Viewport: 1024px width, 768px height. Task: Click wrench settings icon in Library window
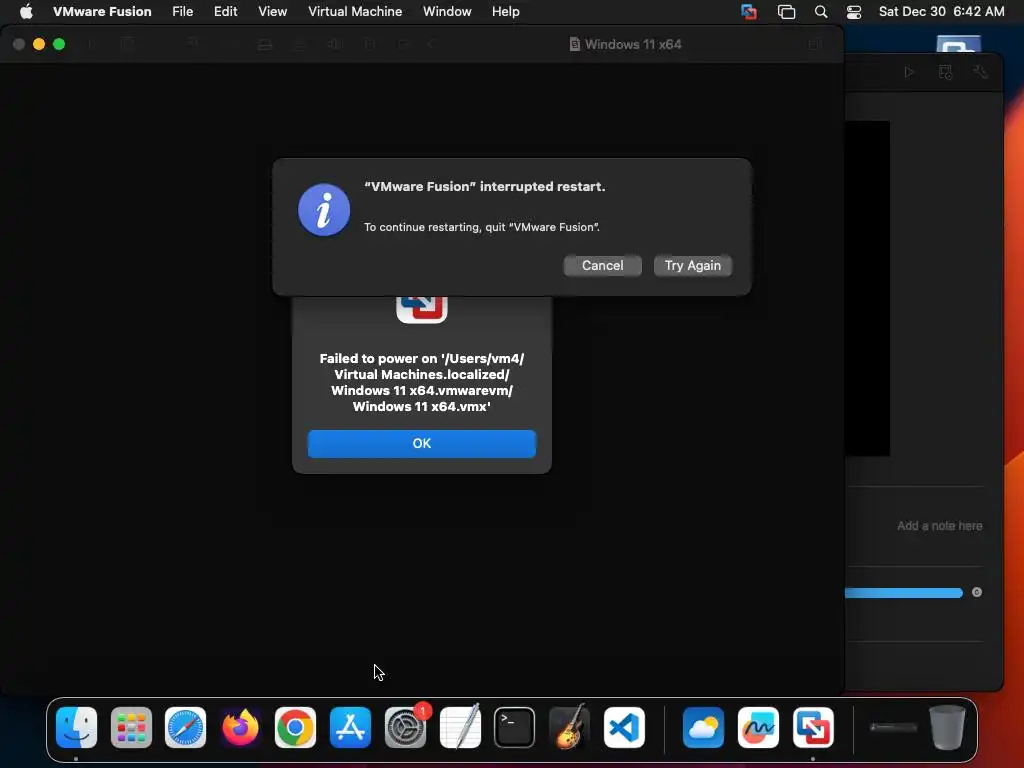(x=981, y=72)
